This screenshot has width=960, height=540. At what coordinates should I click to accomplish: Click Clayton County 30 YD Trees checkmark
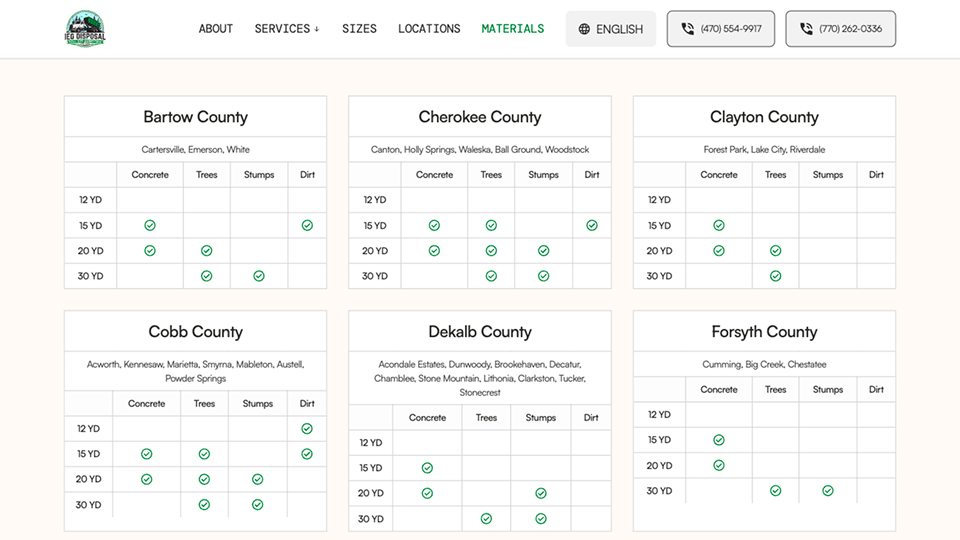pos(775,276)
